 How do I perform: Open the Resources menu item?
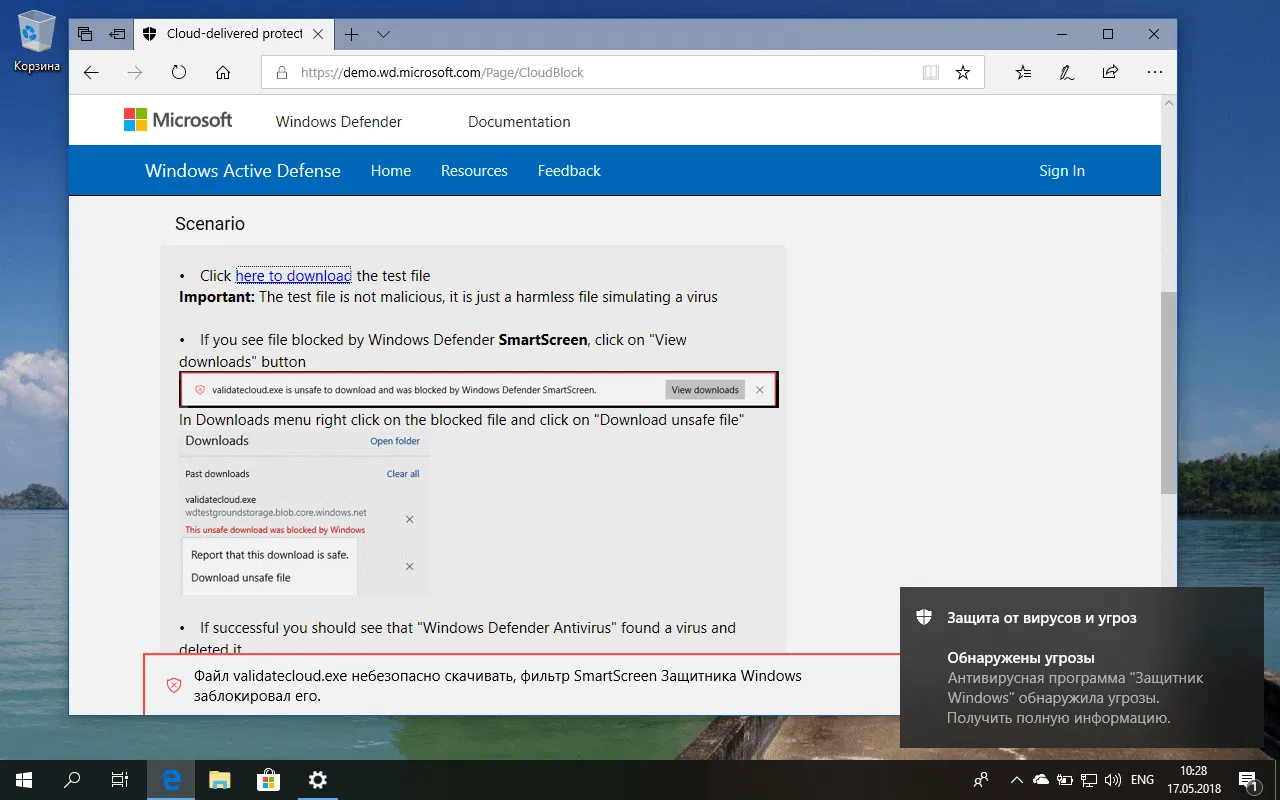point(474,171)
